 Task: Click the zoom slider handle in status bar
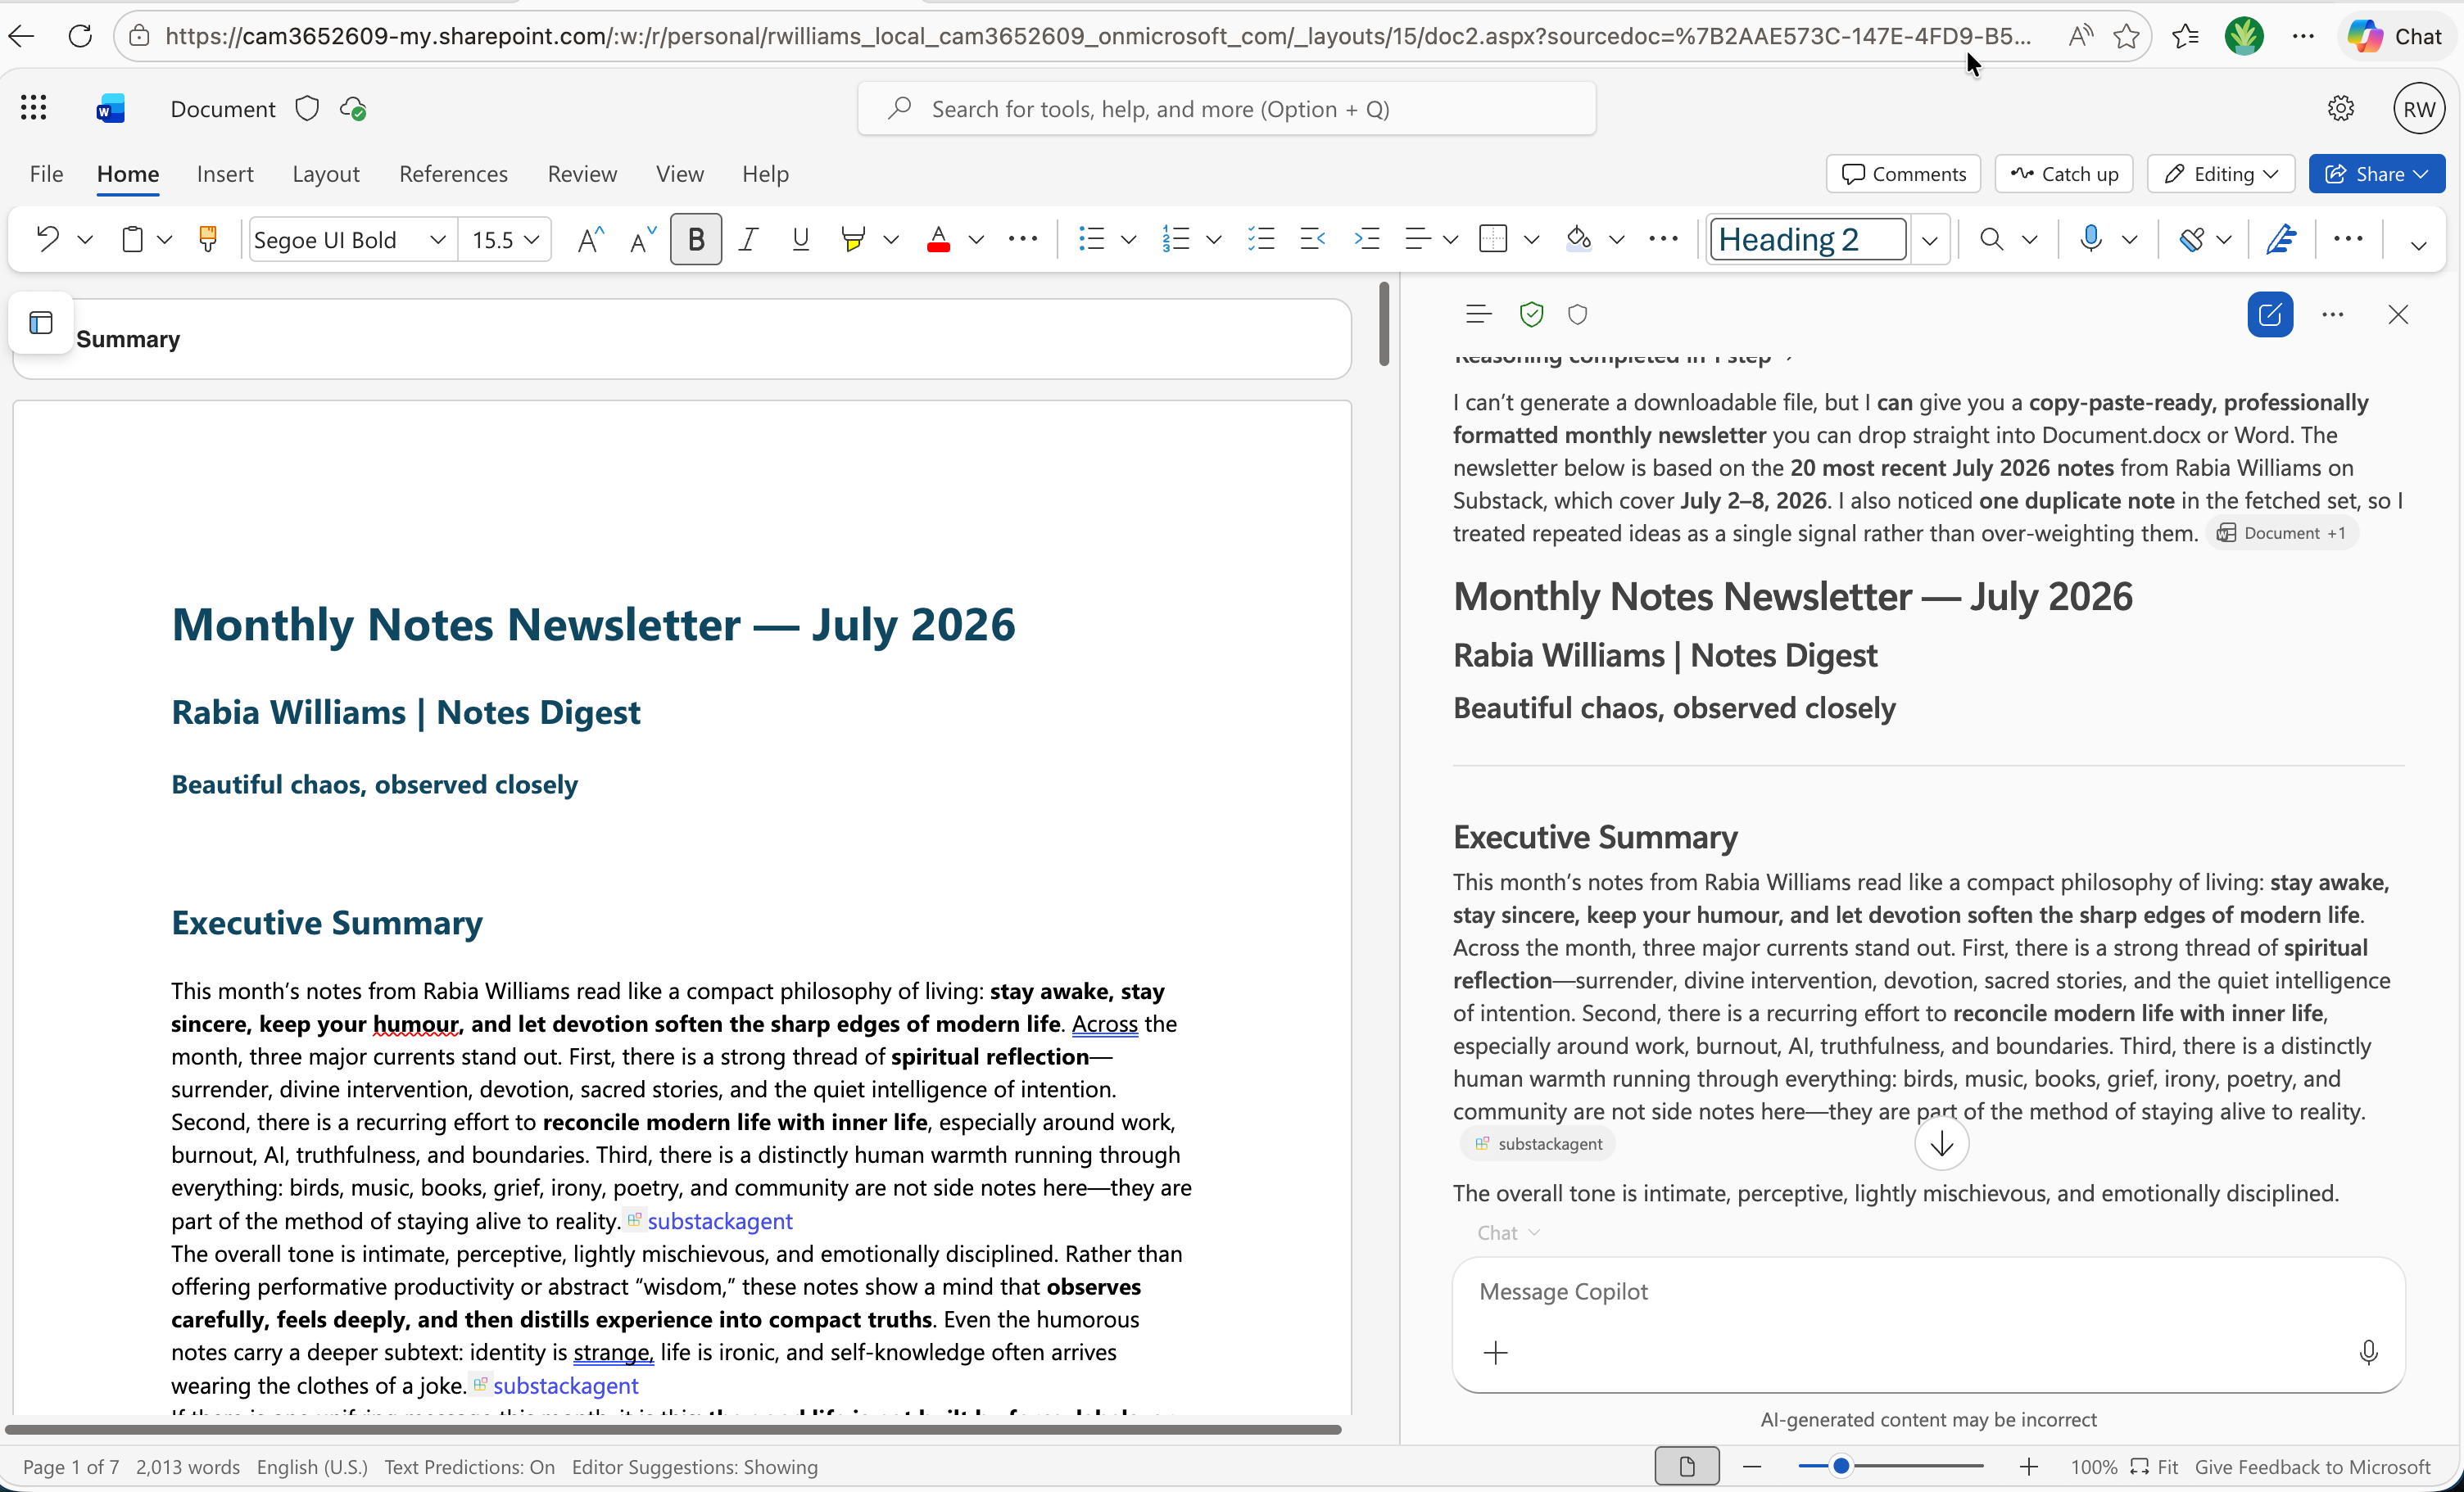(1840, 1466)
